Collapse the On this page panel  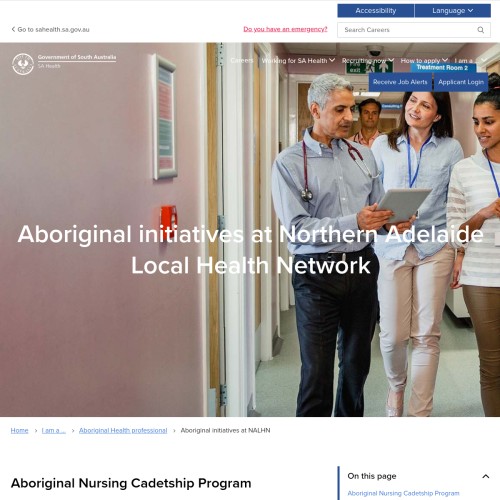point(486,476)
